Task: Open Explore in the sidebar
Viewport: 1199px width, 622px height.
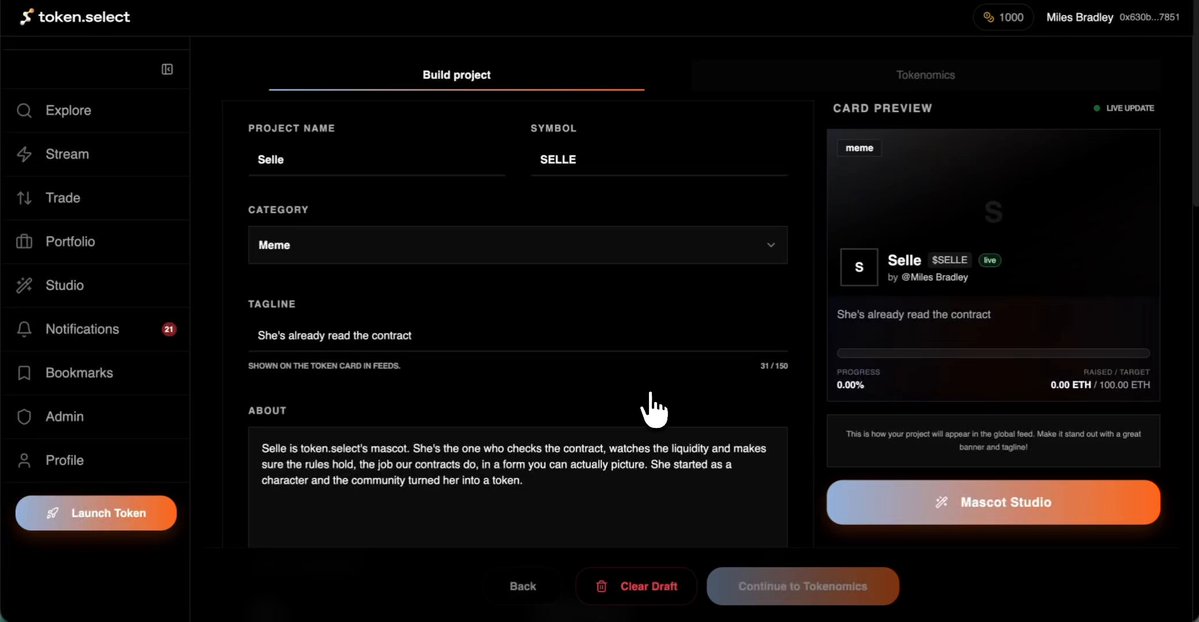Action: (x=95, y=111)
